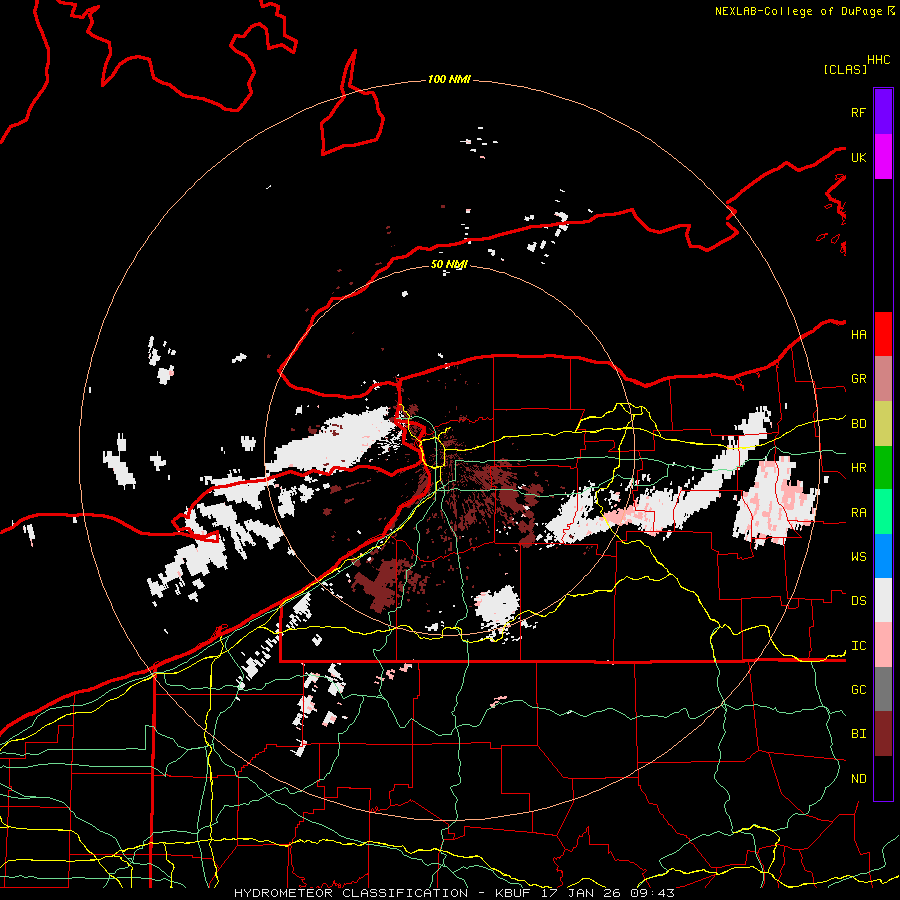
Task: Click the BD legend label
Action: coord(858,424)
